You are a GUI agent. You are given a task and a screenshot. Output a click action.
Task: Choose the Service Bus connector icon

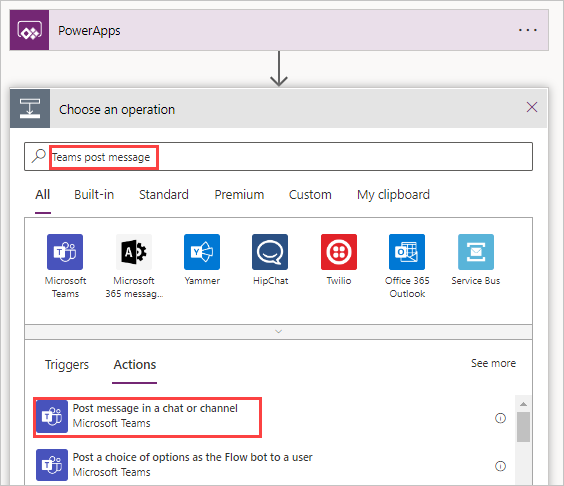476,252
